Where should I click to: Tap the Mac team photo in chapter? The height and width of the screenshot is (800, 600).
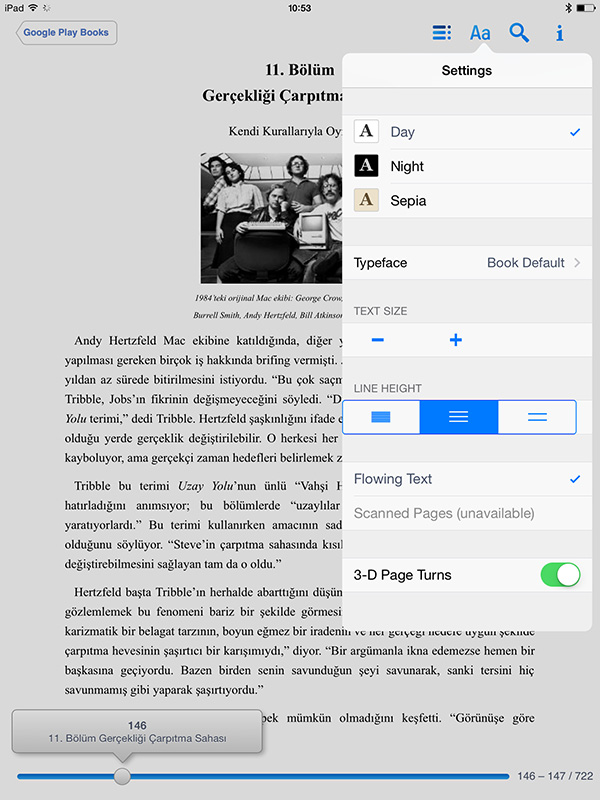271,218
